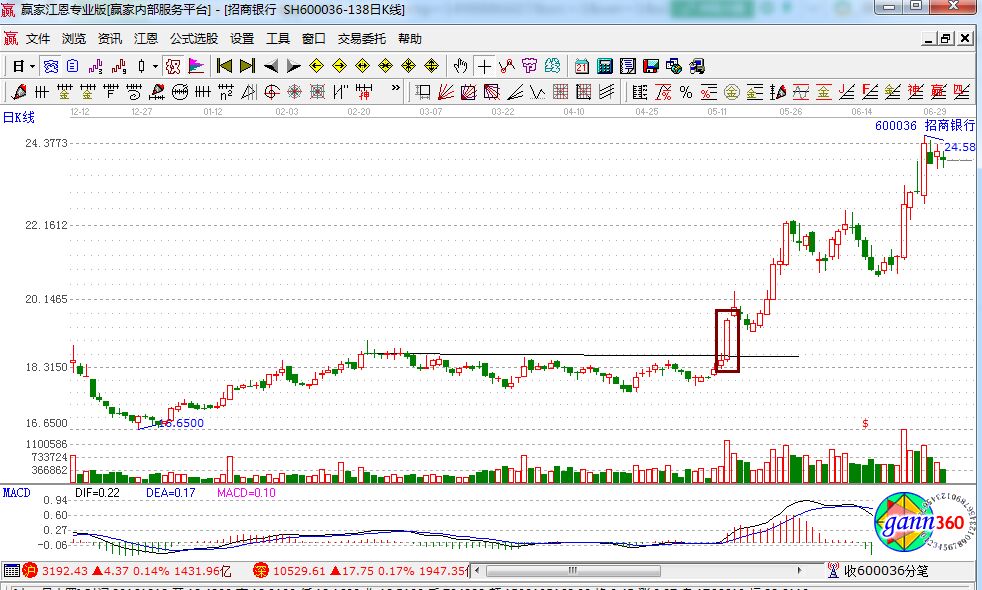Screen dimensions: 982x590
Task: Click the percent sign drawing tool
Action: coord(685,93)
